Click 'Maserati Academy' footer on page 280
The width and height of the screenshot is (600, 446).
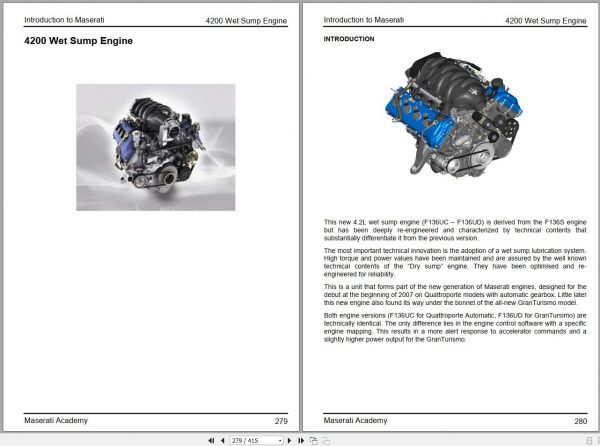355,420
